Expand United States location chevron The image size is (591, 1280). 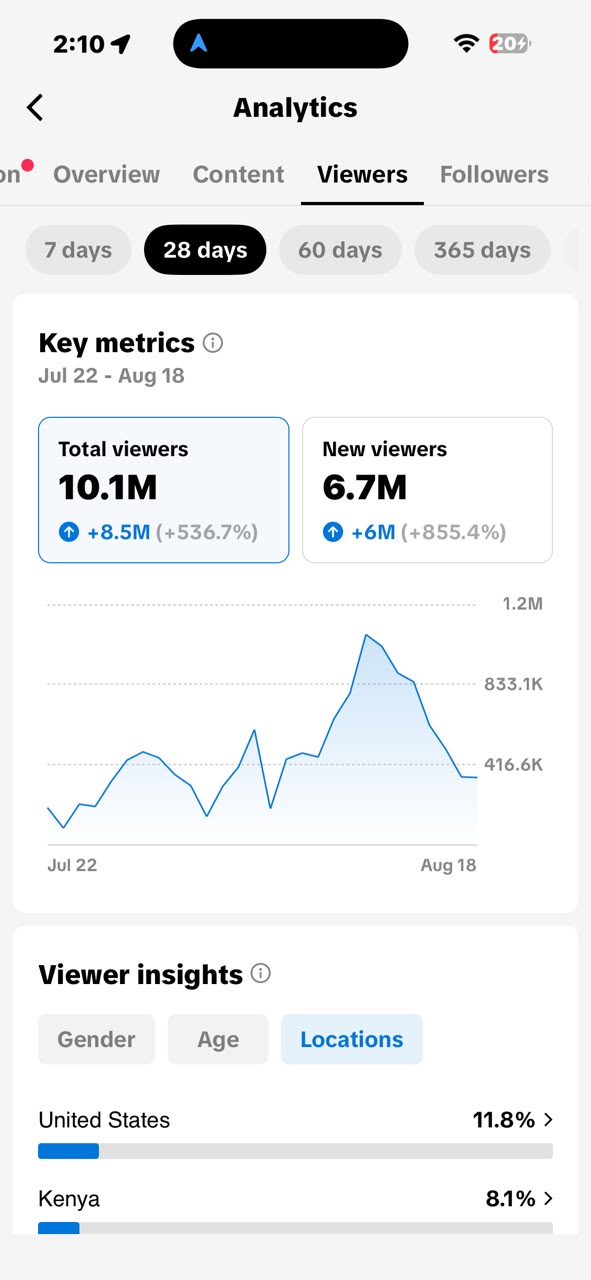548,1120
